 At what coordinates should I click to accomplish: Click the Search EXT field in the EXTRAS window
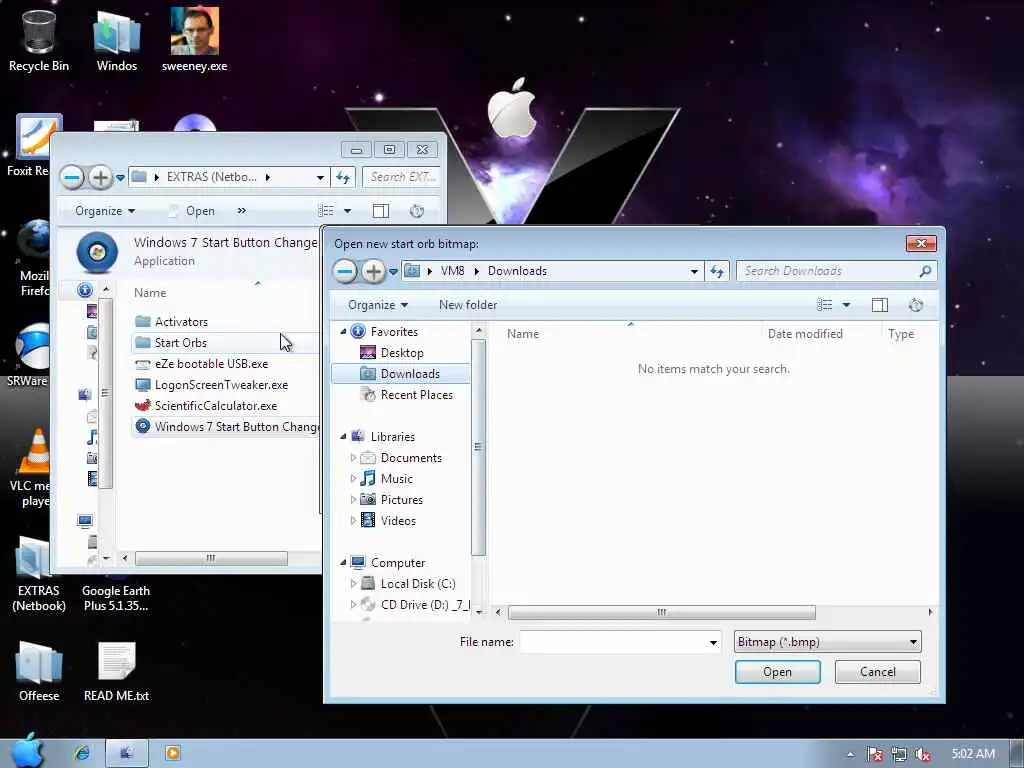point(400,177)
